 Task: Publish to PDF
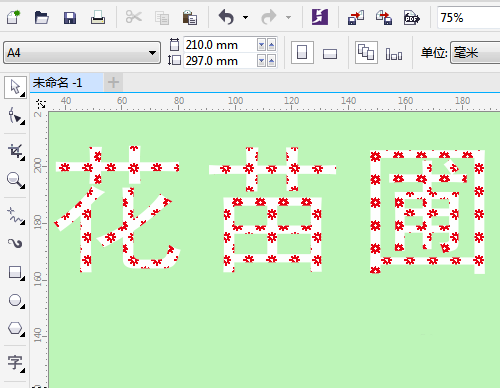(x=412, y=17)
